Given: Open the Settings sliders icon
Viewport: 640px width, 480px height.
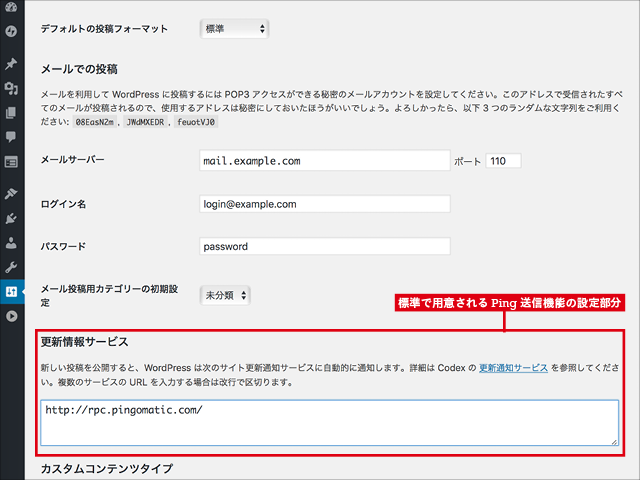Looking at the screenshot, I should pos(11,291).
